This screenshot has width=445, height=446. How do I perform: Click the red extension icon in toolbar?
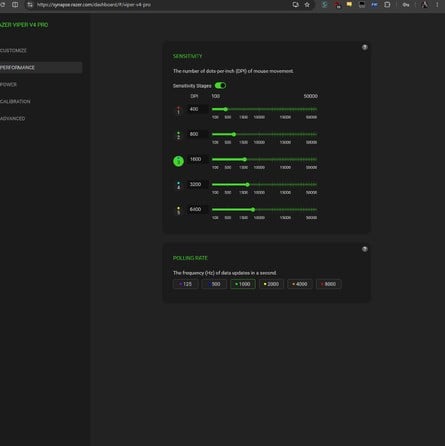point(337,5)
